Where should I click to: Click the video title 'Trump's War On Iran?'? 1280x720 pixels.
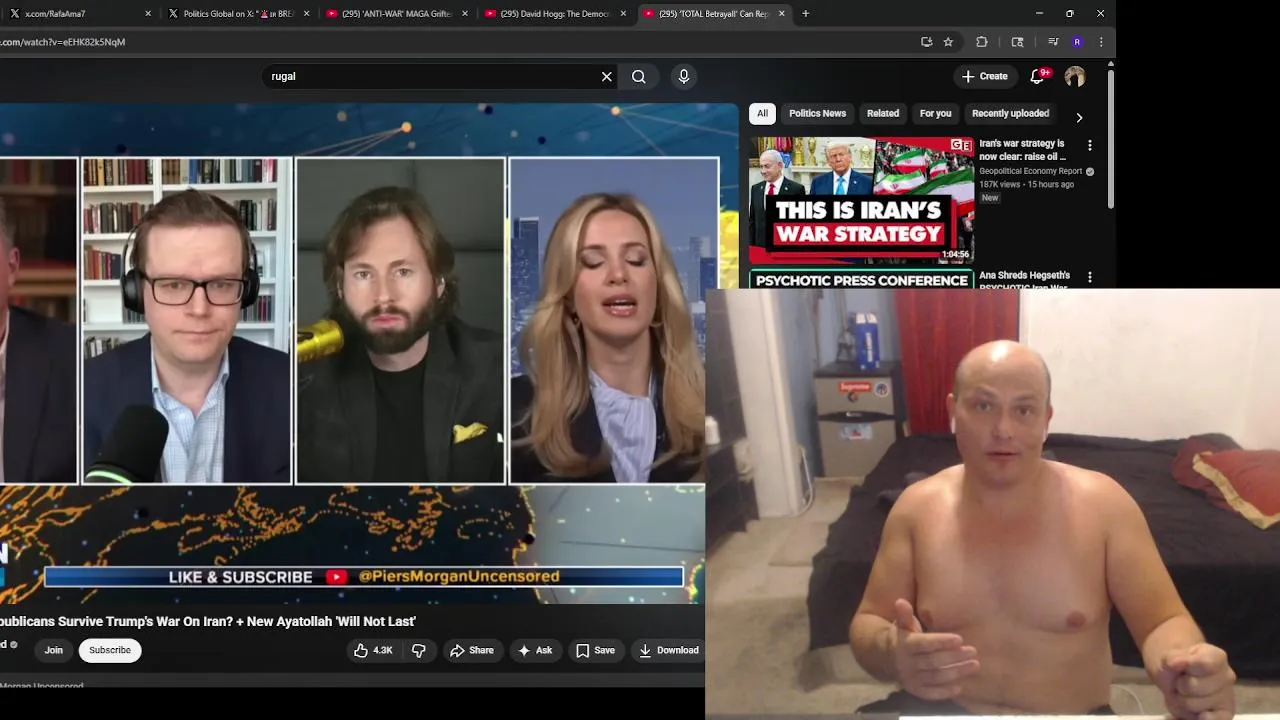point(207,621)
